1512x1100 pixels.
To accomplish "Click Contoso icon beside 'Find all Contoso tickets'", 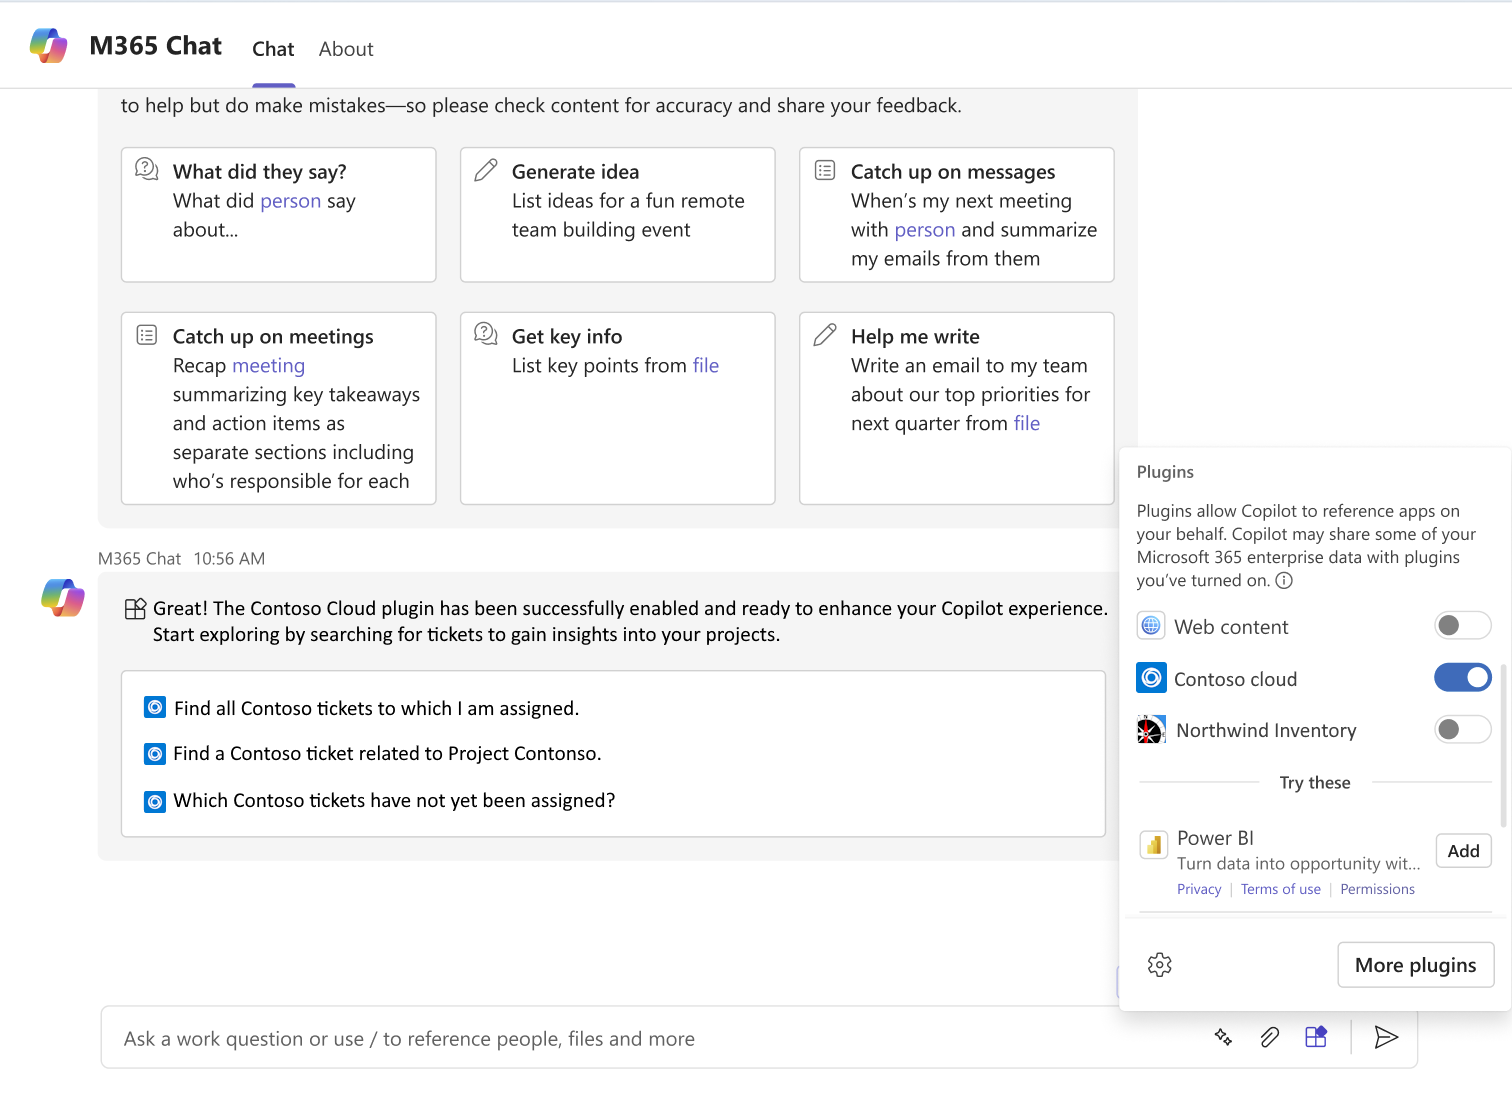I will (x=155, y=708).
